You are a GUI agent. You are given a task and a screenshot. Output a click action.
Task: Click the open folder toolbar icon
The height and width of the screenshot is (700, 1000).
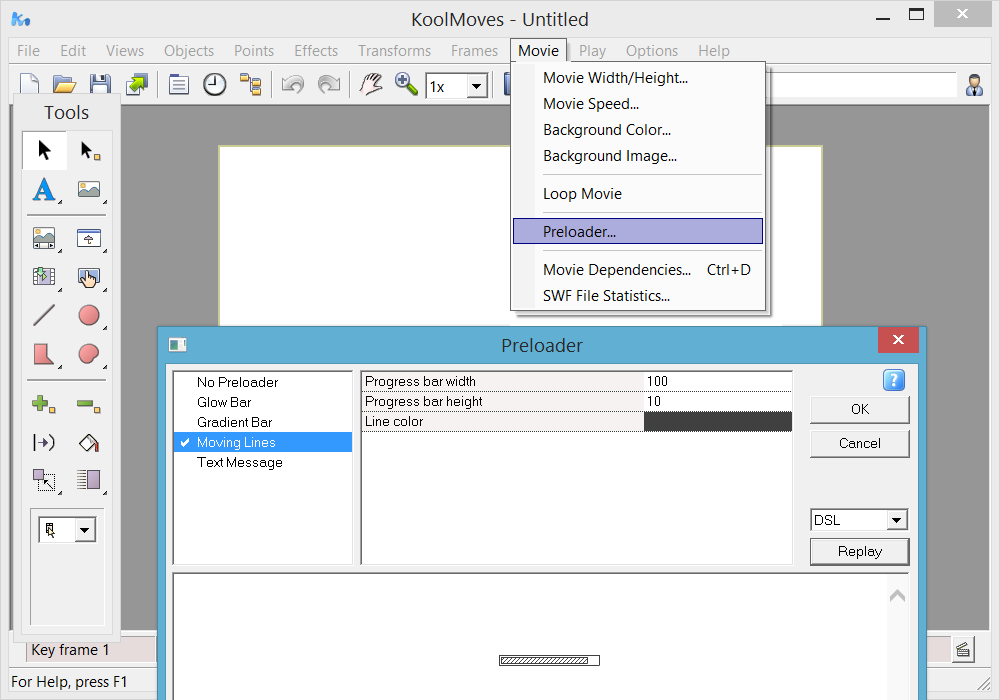point(64,84)
